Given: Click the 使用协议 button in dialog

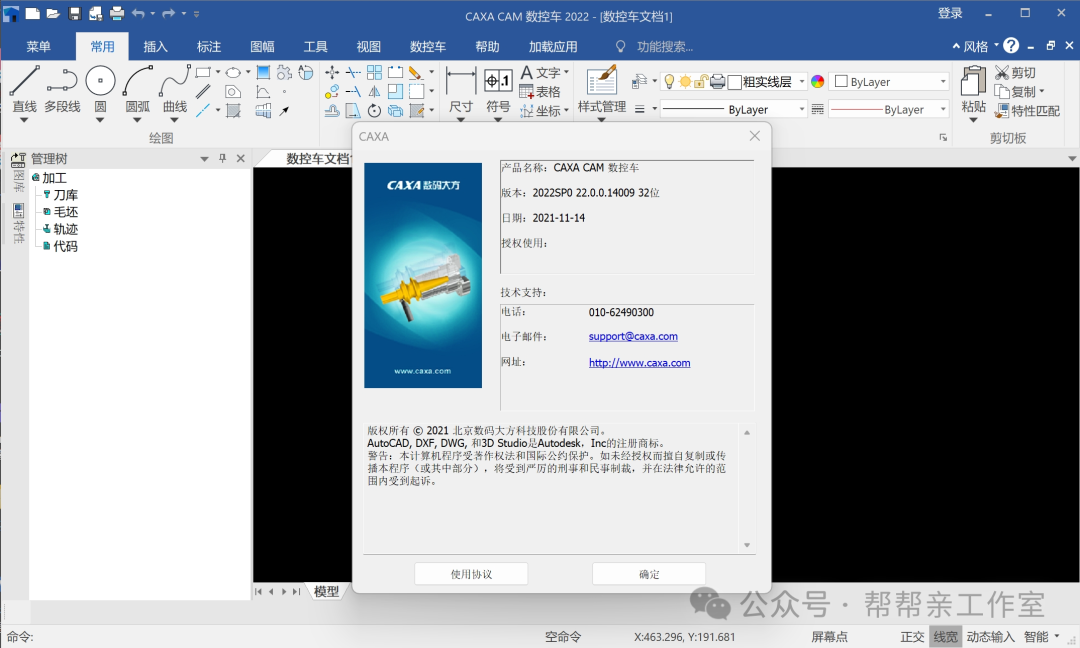Looking at the screenshot, I should coord(471,574).
